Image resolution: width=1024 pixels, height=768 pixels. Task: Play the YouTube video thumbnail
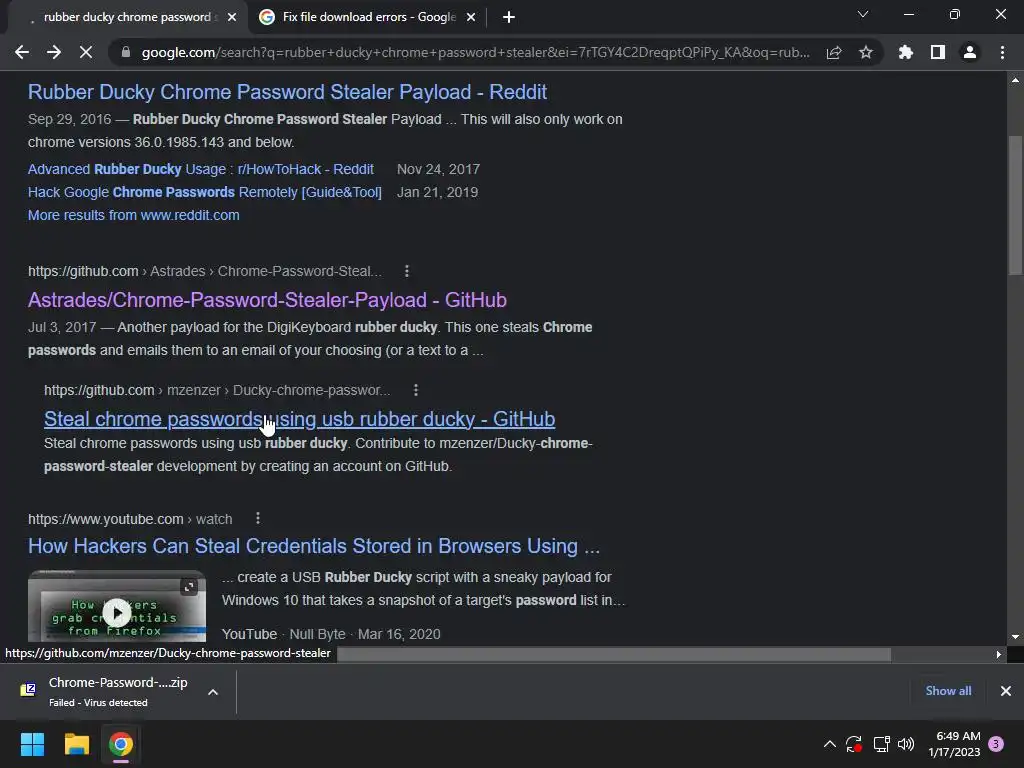[x=117, y=613]
